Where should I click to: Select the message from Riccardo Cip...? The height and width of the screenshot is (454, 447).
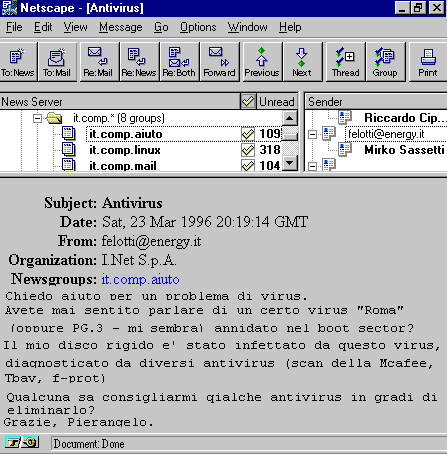point(405,118)
